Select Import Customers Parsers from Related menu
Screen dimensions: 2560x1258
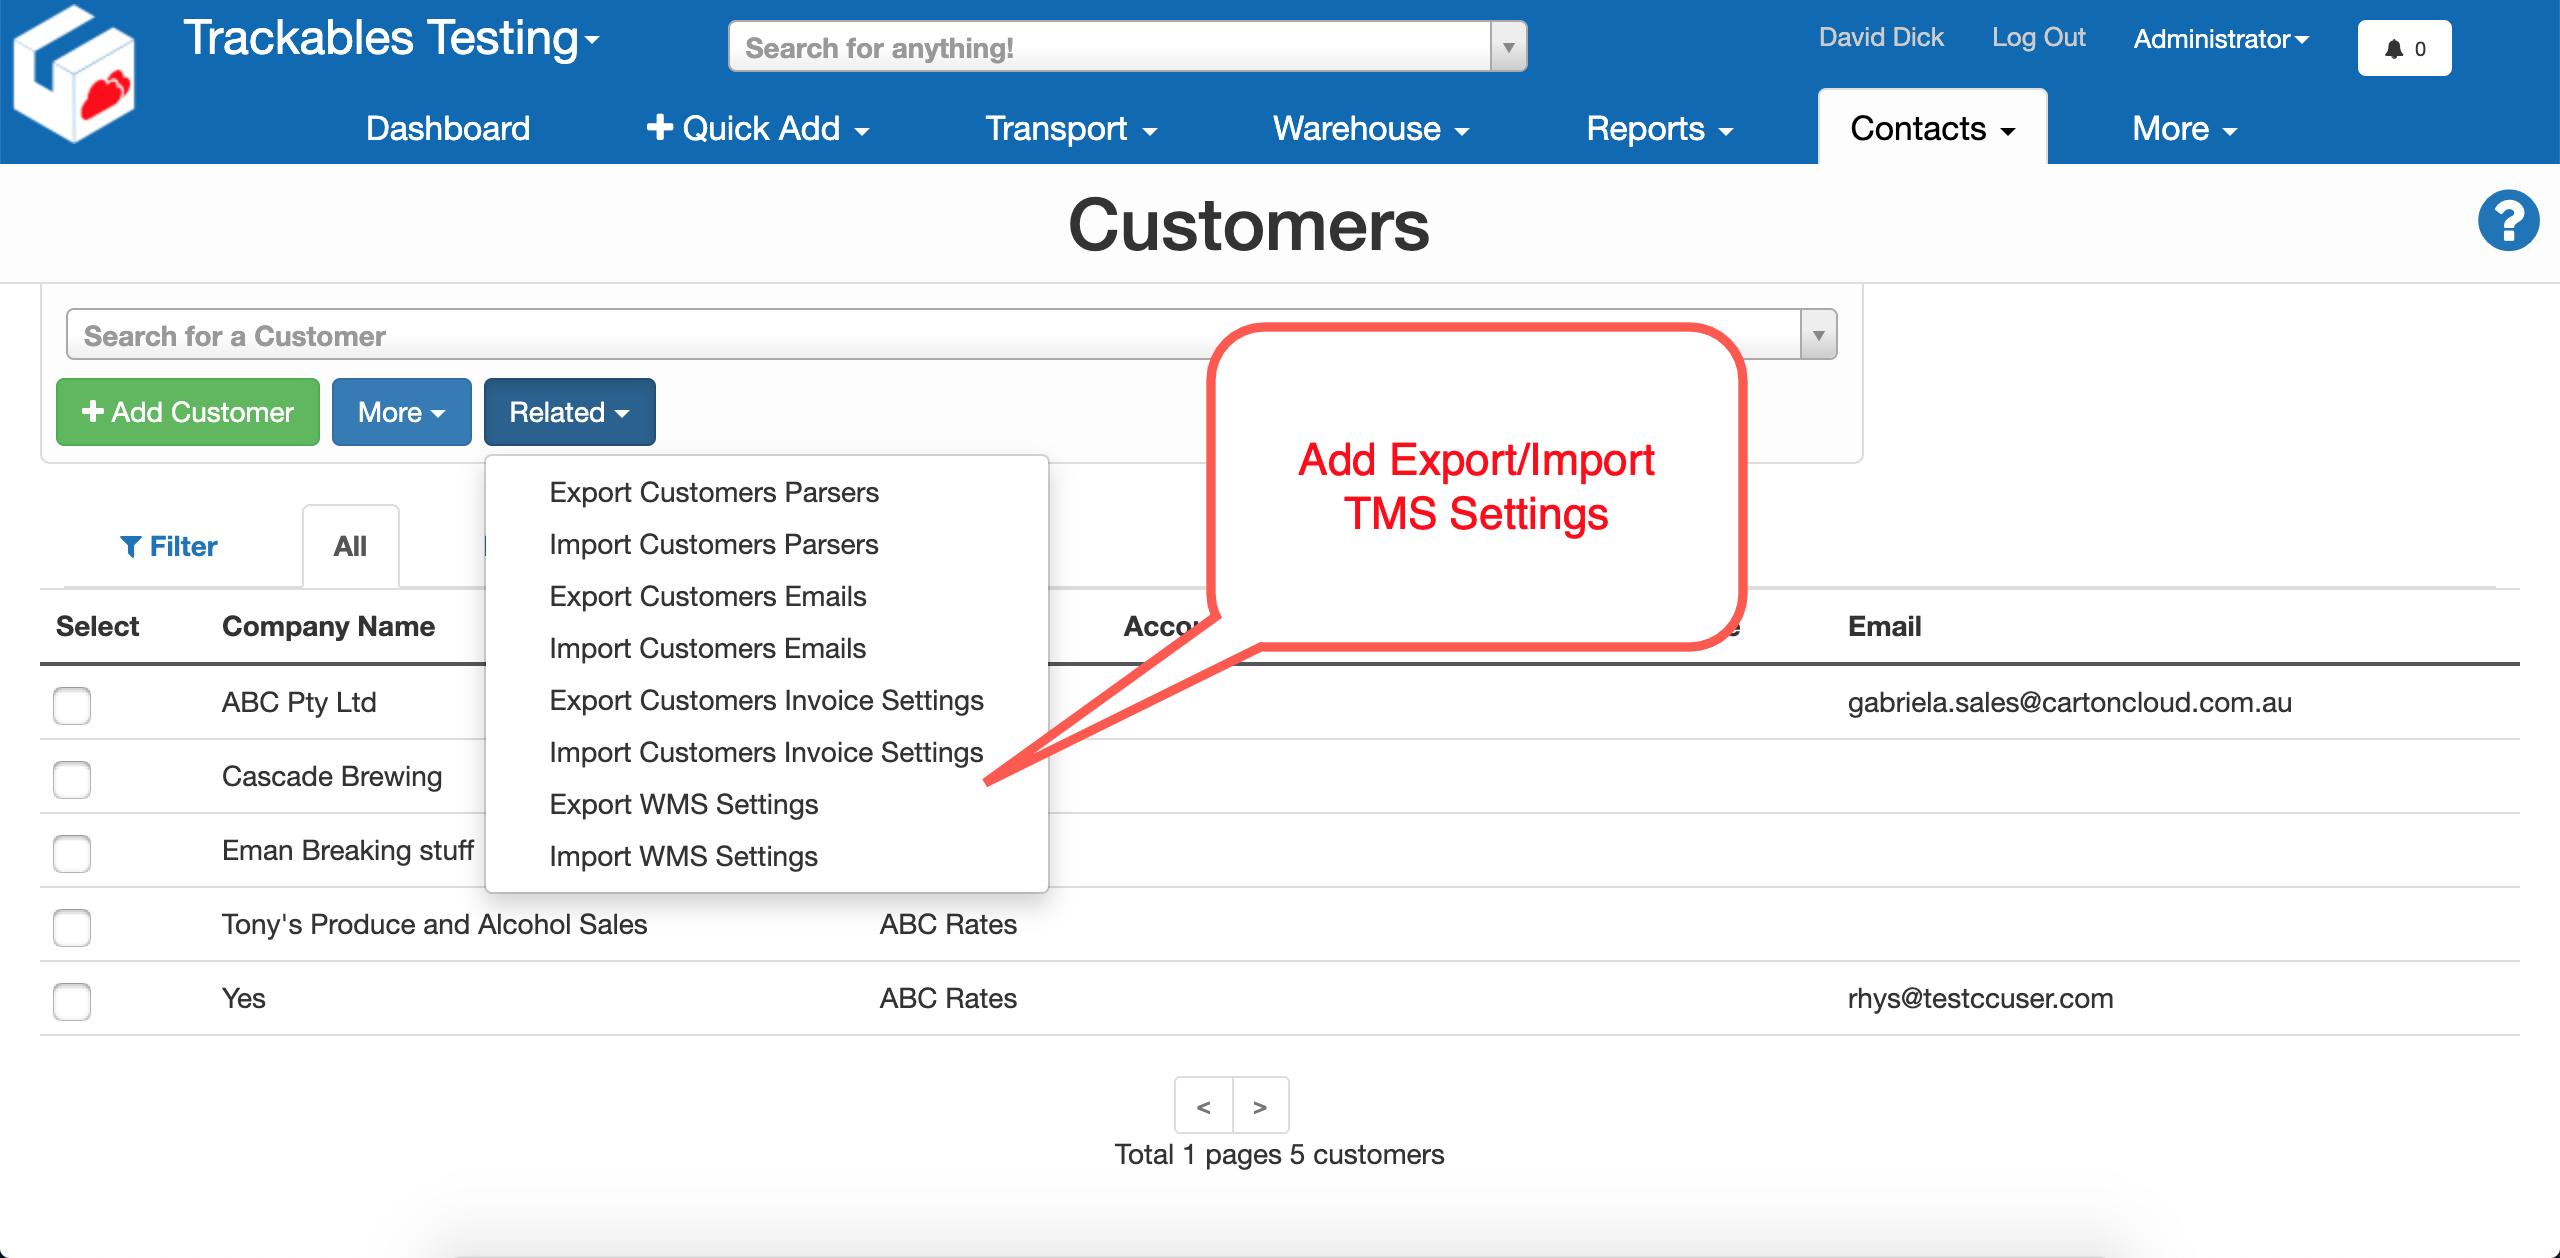click(x=713, y=544)
